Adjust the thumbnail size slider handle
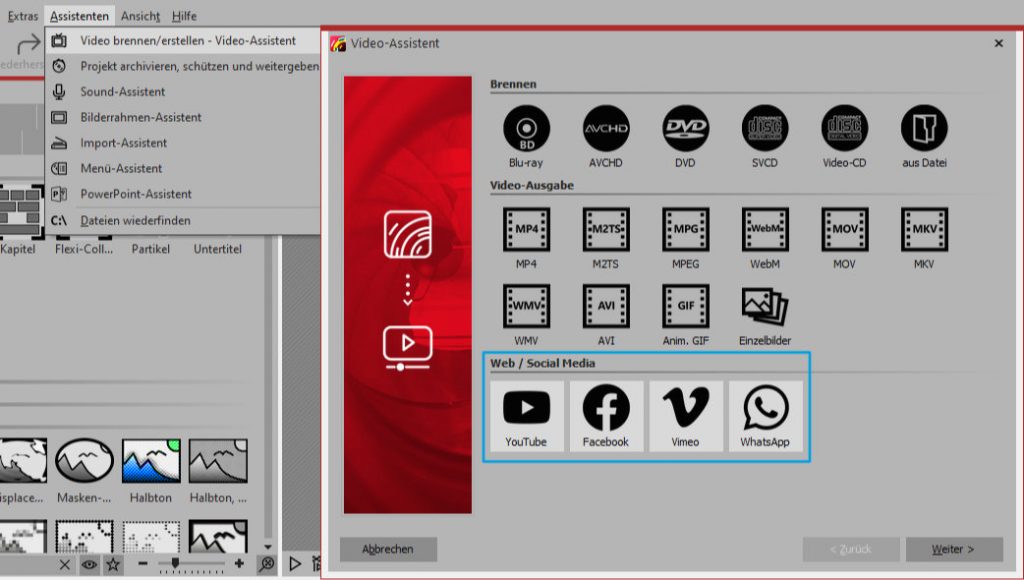The image size is (1024, 580). 176,564
